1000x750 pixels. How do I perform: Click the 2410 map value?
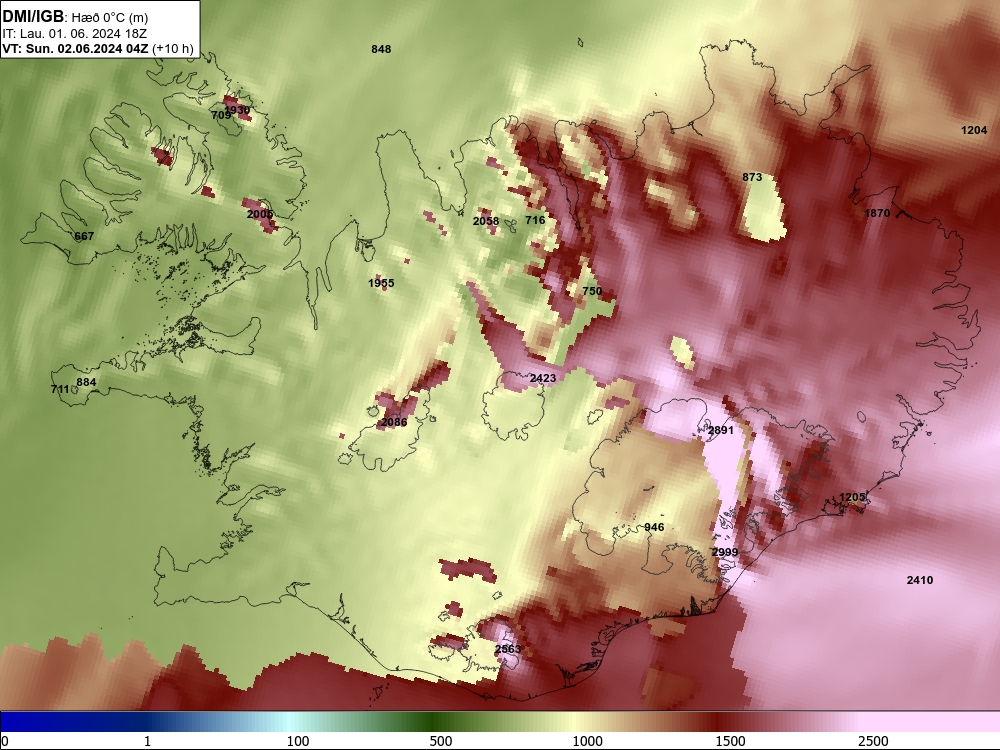pos(920,580)
